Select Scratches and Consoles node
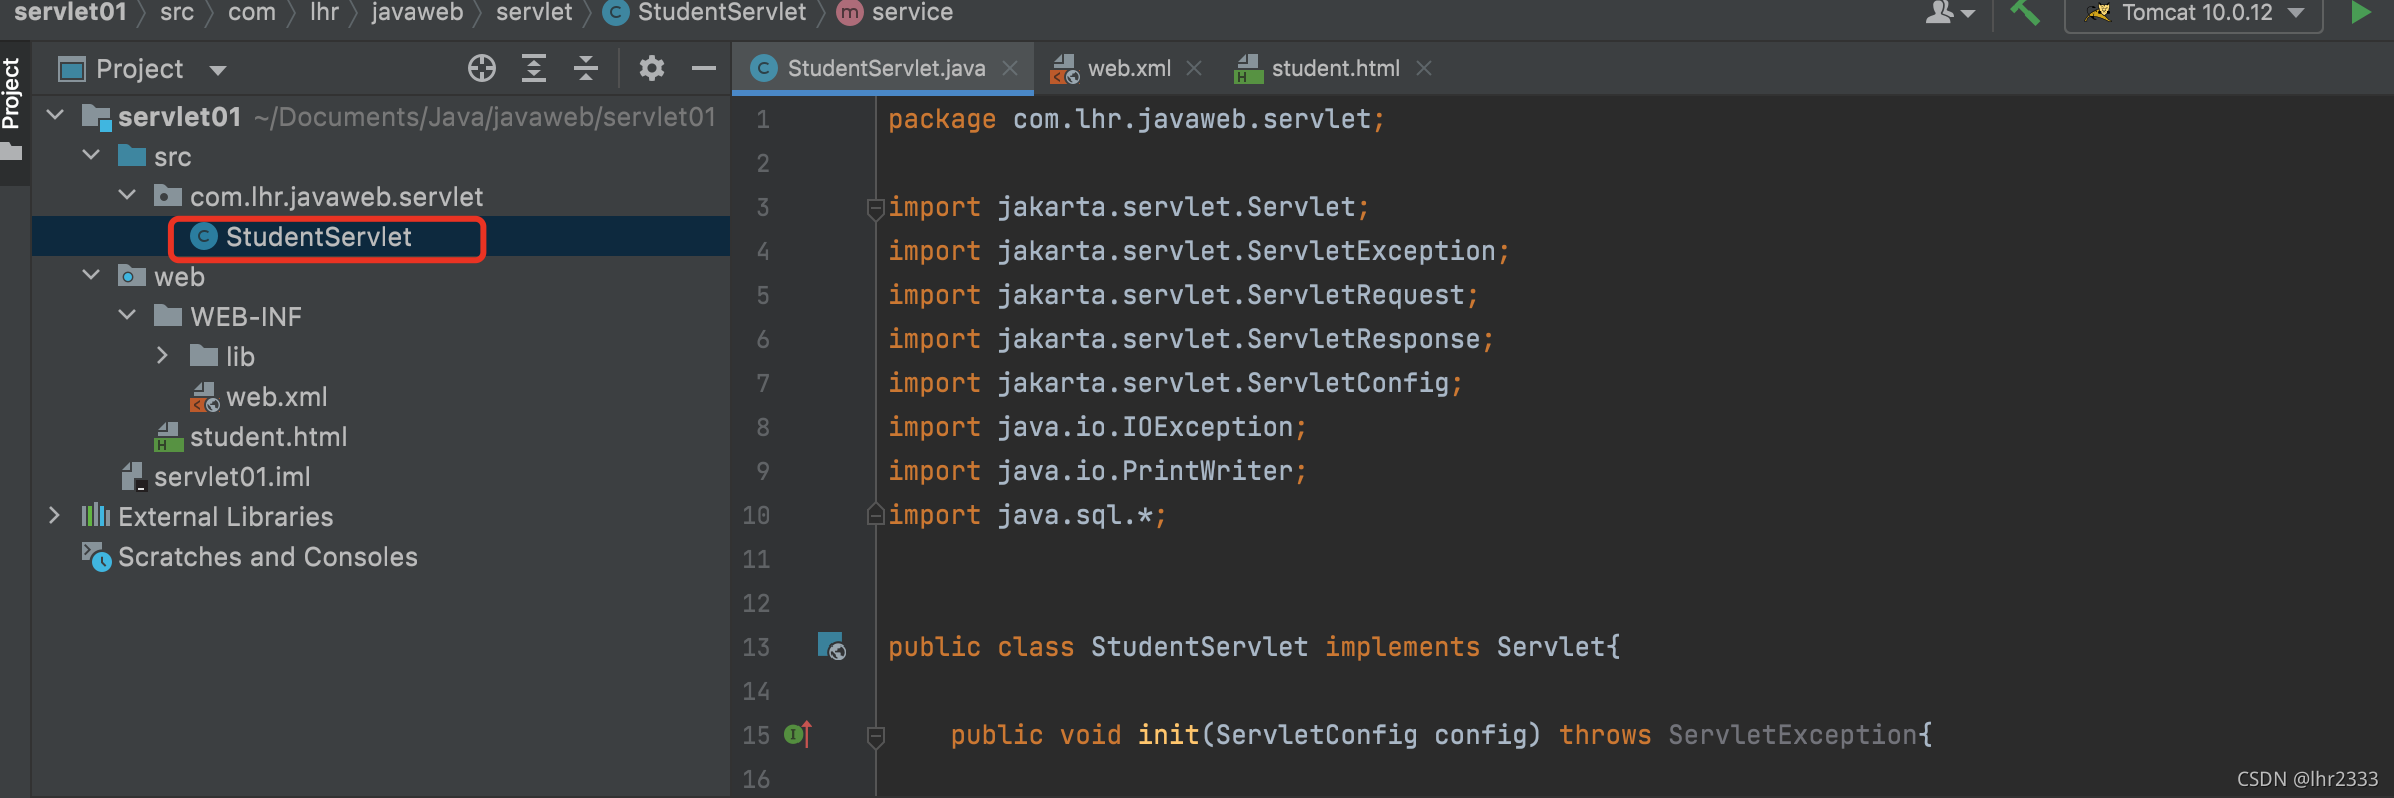 267,557
